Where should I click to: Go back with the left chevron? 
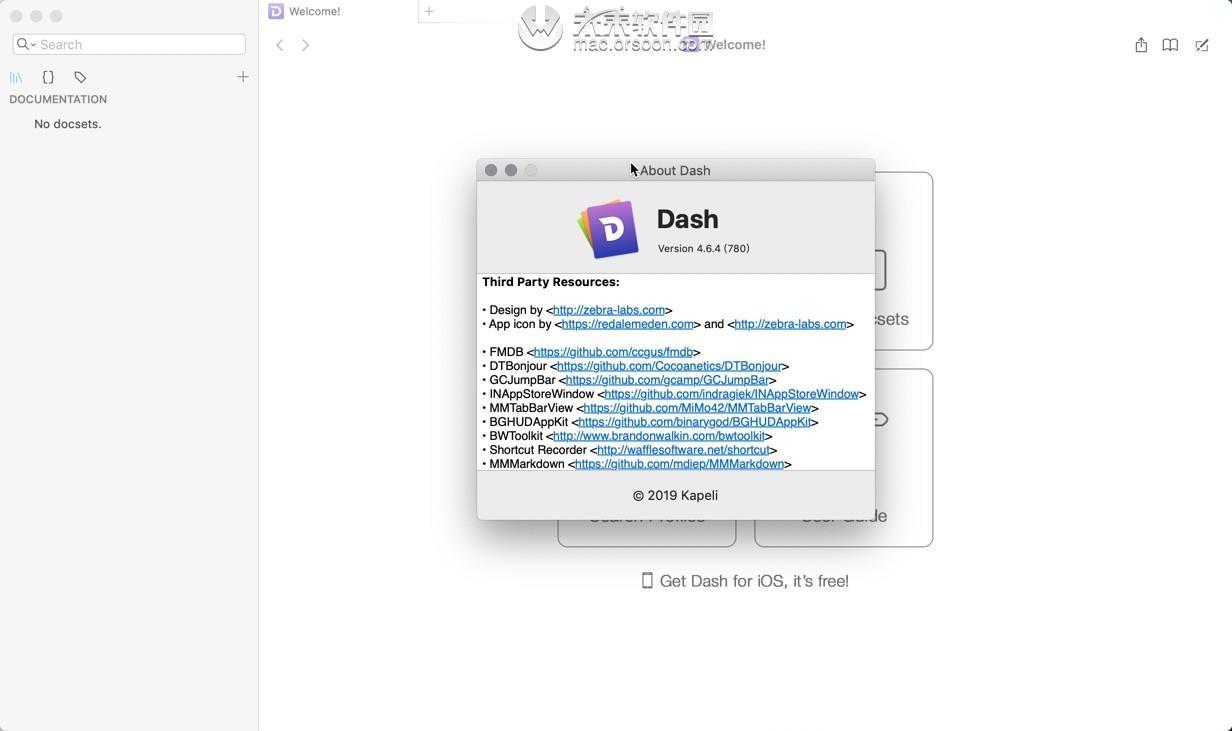point(280,45)
